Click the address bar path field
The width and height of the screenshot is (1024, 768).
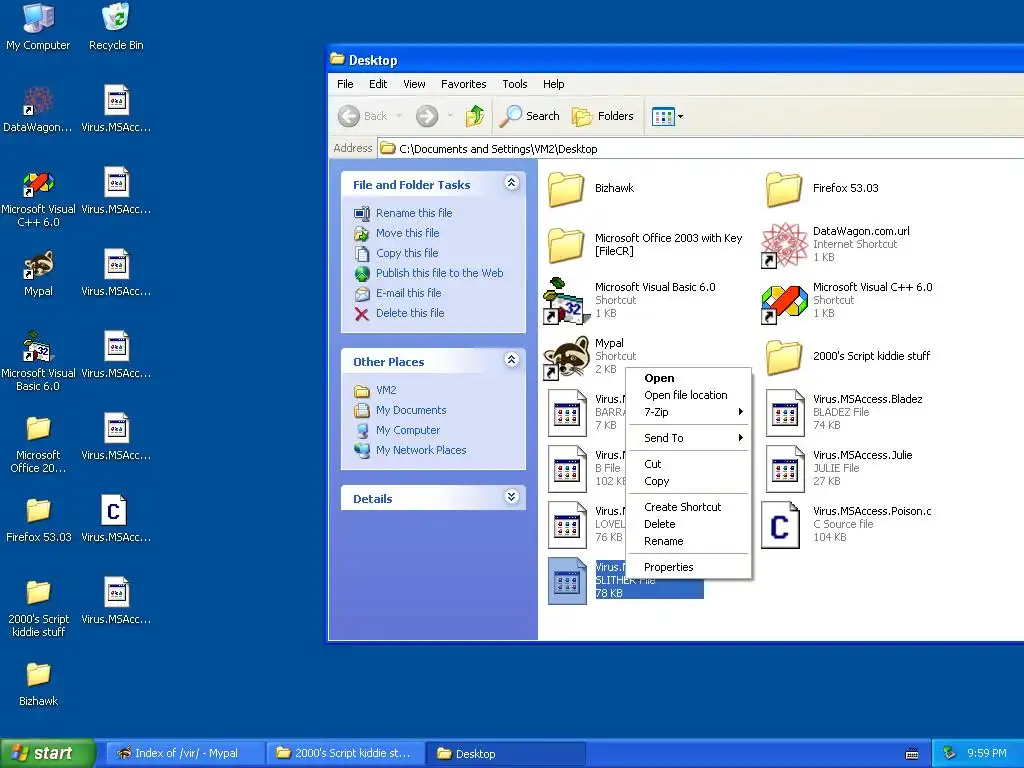coord(700,149)
